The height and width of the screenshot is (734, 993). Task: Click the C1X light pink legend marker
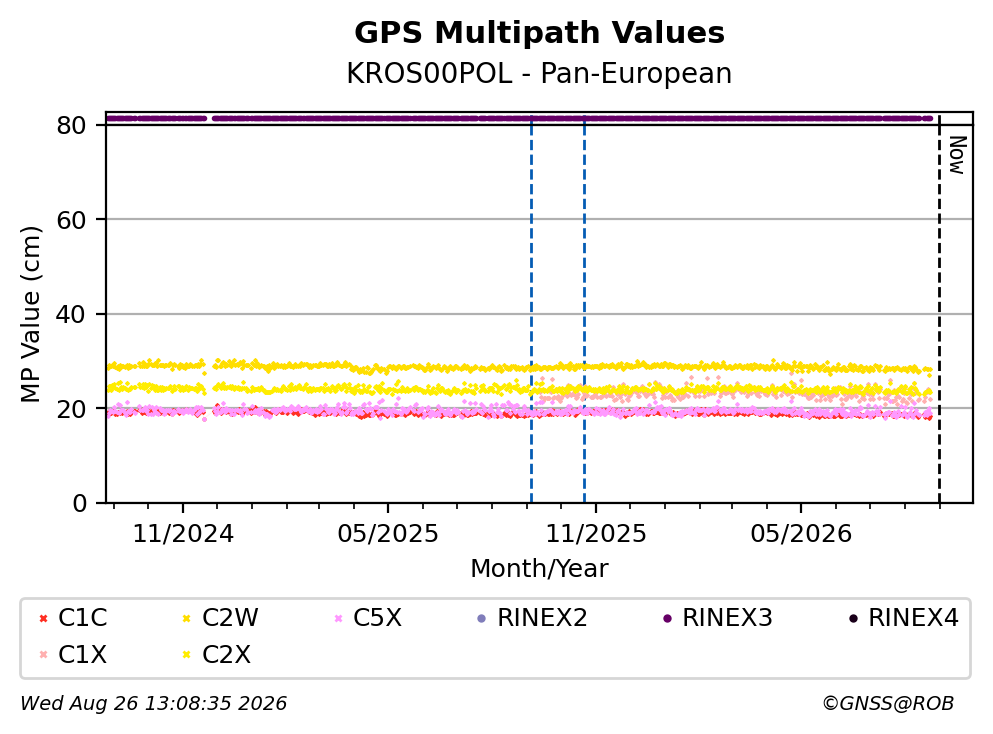click(x=43, y=654)
